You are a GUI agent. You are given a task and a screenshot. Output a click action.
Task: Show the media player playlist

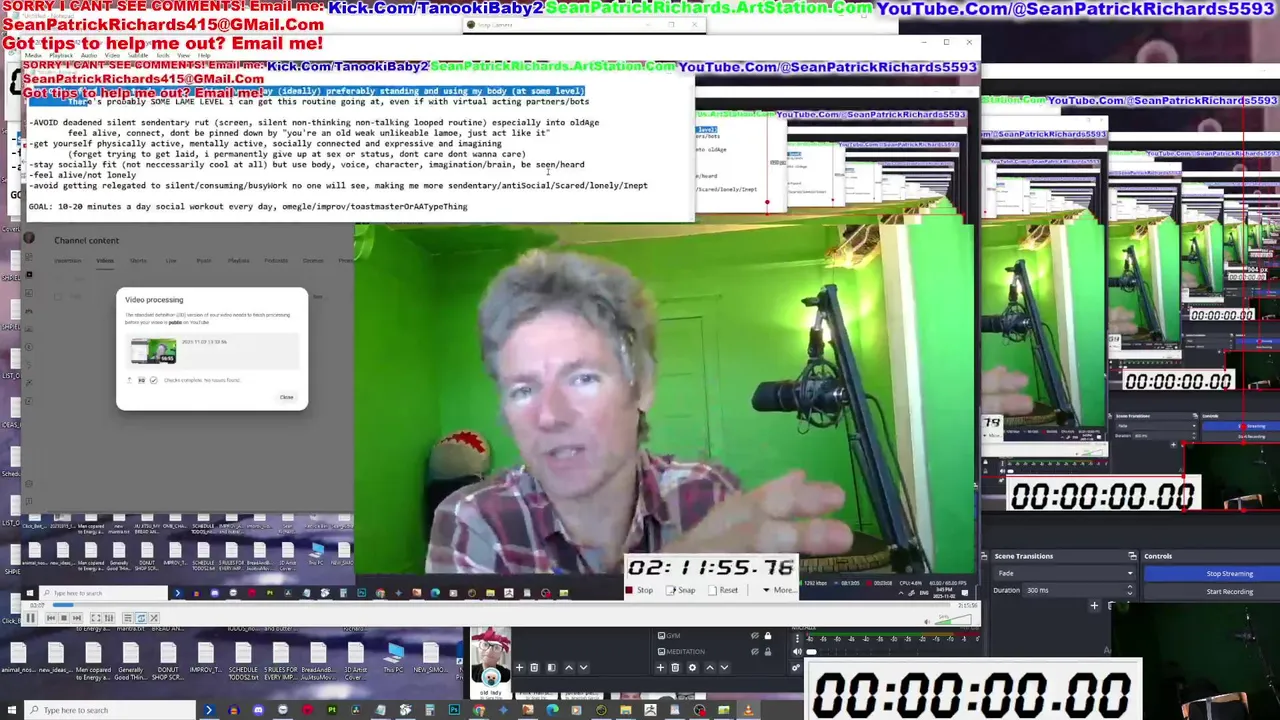tap(128, 618)
